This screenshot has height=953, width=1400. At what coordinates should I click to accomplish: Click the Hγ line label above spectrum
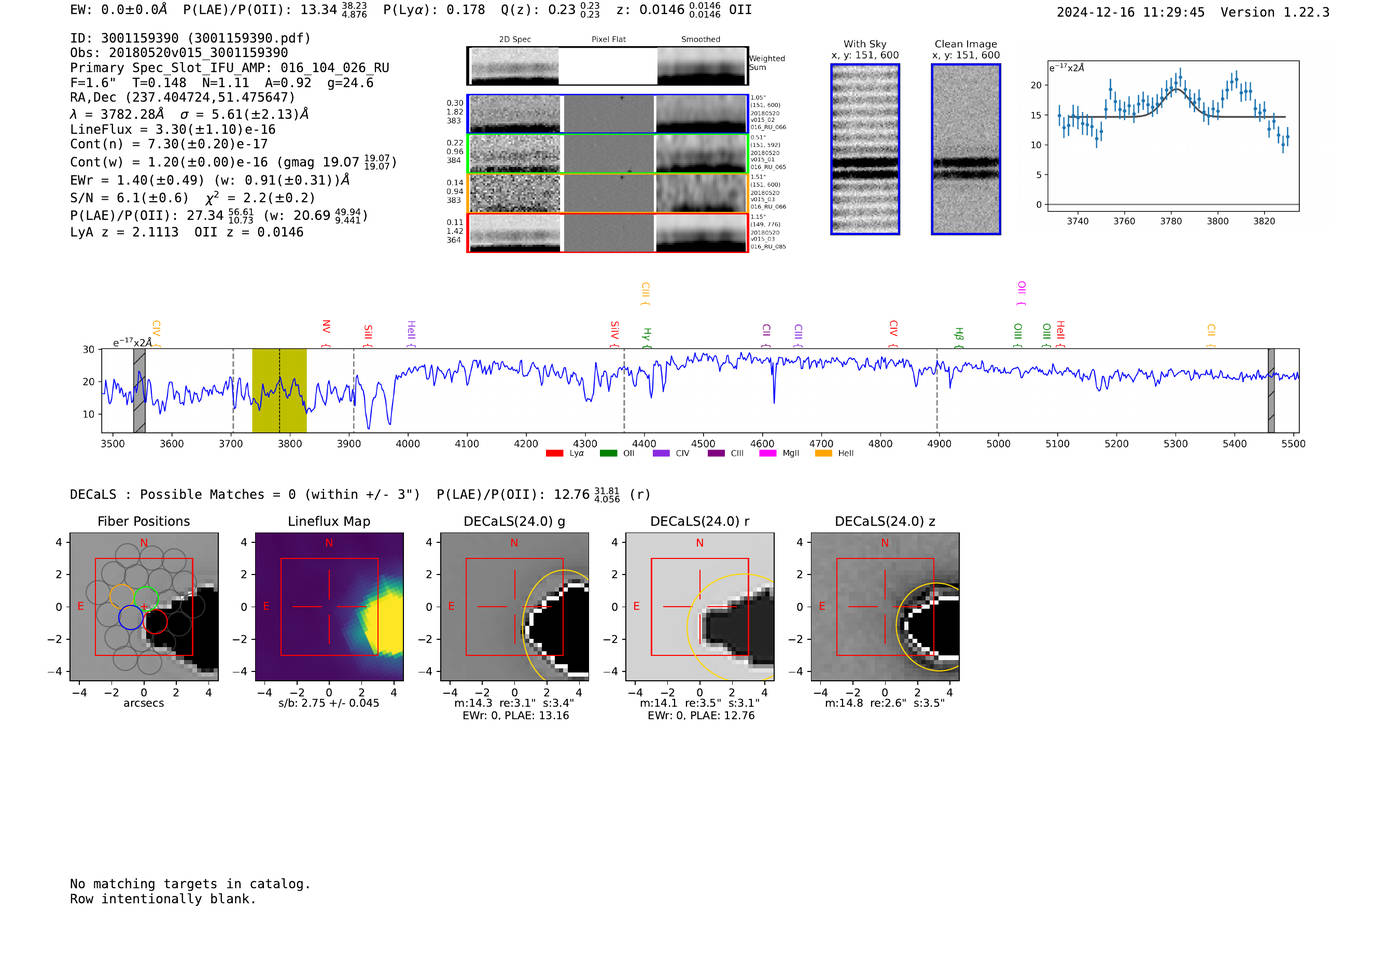click(647, 337)
